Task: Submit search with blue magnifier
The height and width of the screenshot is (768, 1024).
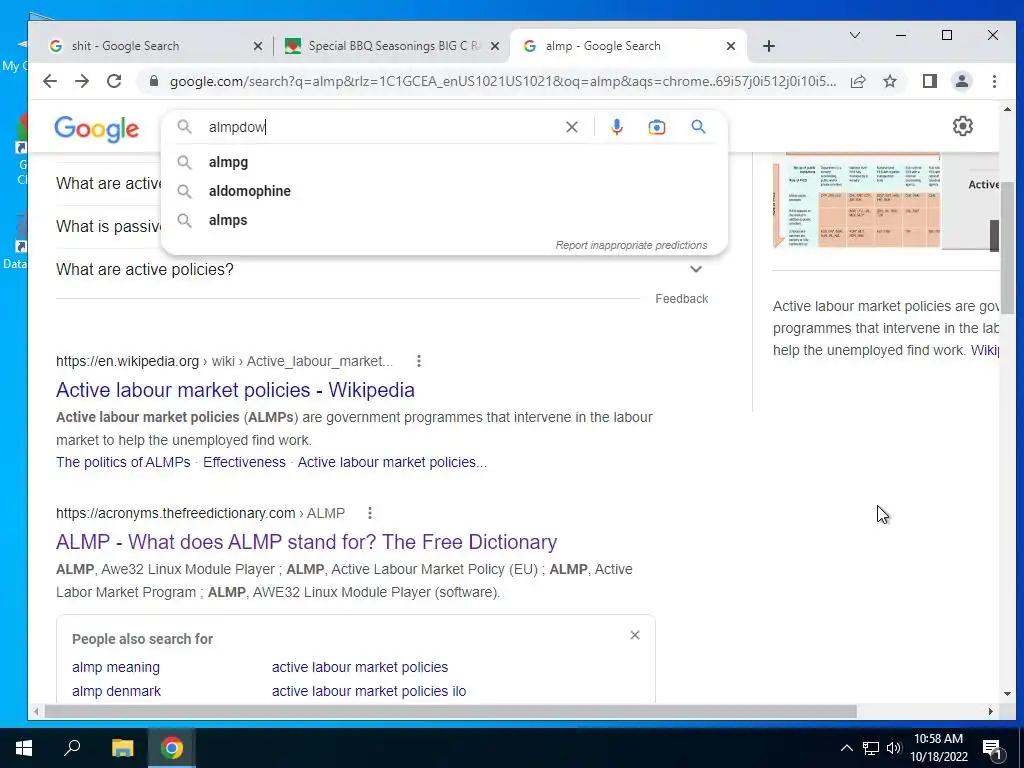Action: pos(698,127)
